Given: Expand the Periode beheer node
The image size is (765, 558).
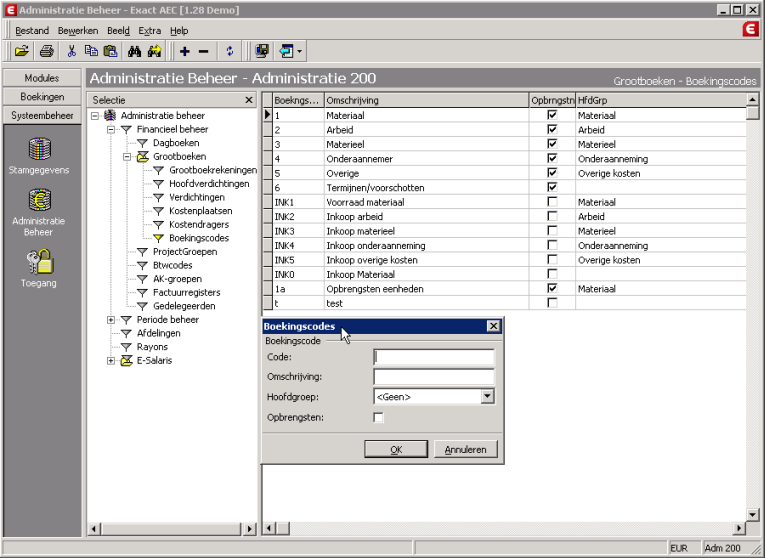Looking at the screenshot, I should pos(111,320).
